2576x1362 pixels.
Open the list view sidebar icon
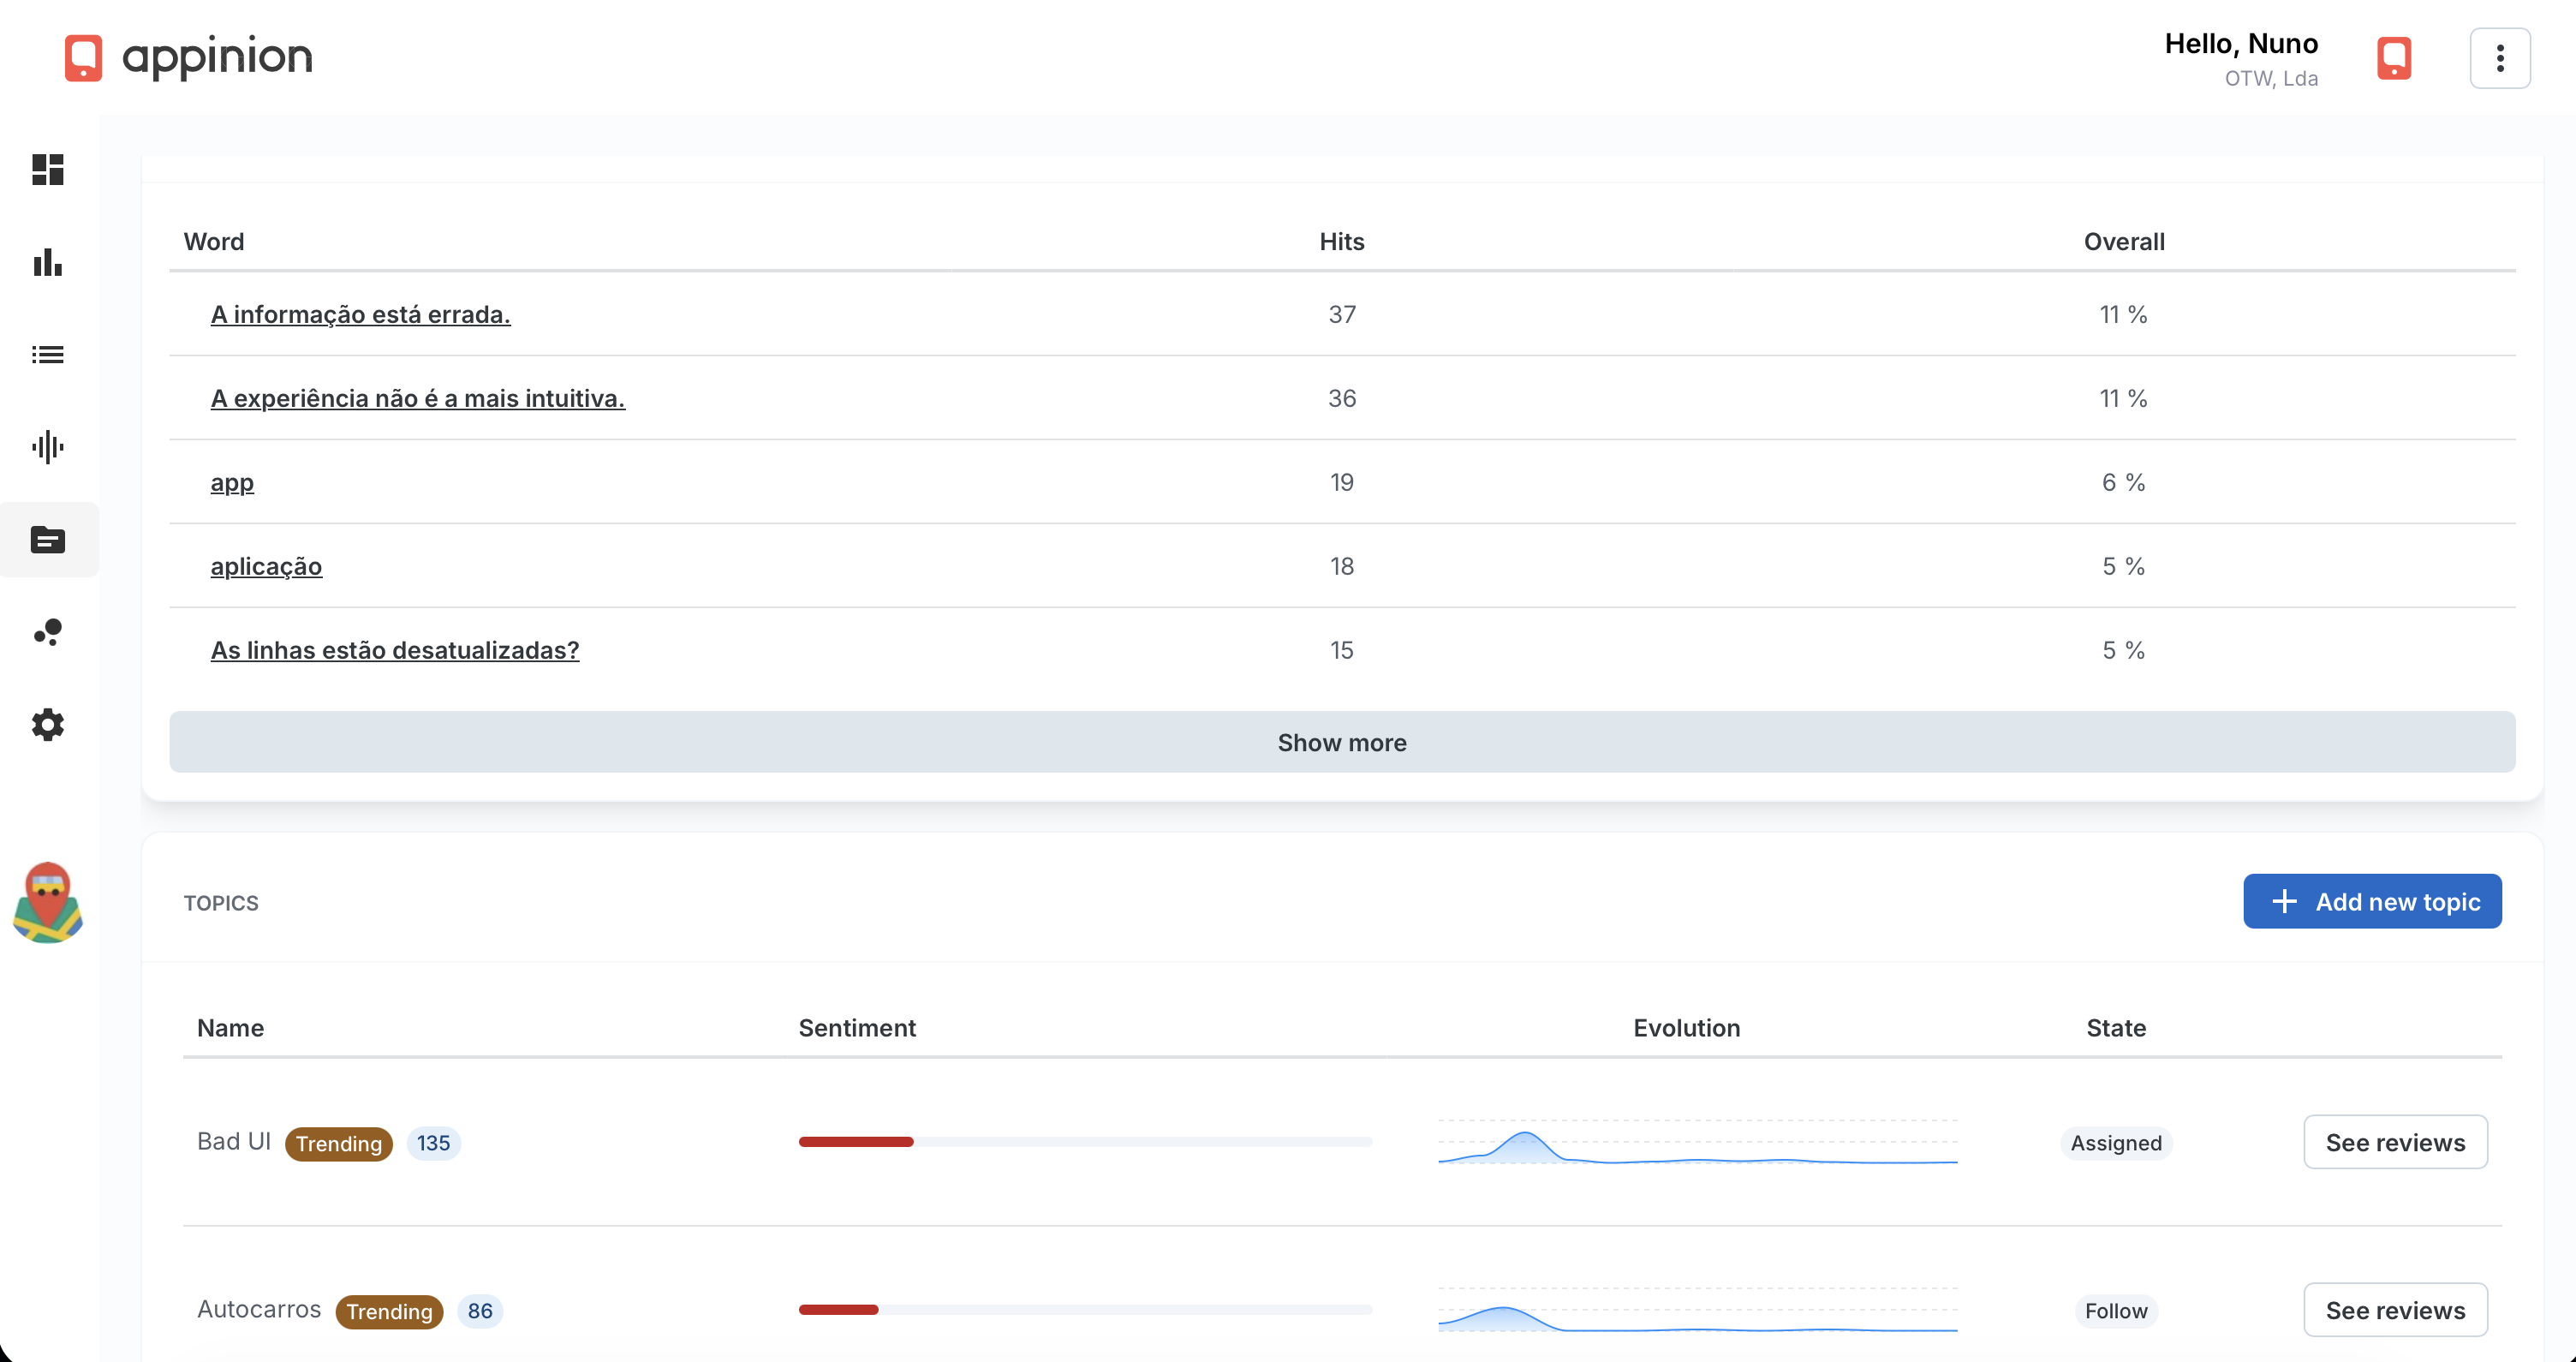point(48,355)
